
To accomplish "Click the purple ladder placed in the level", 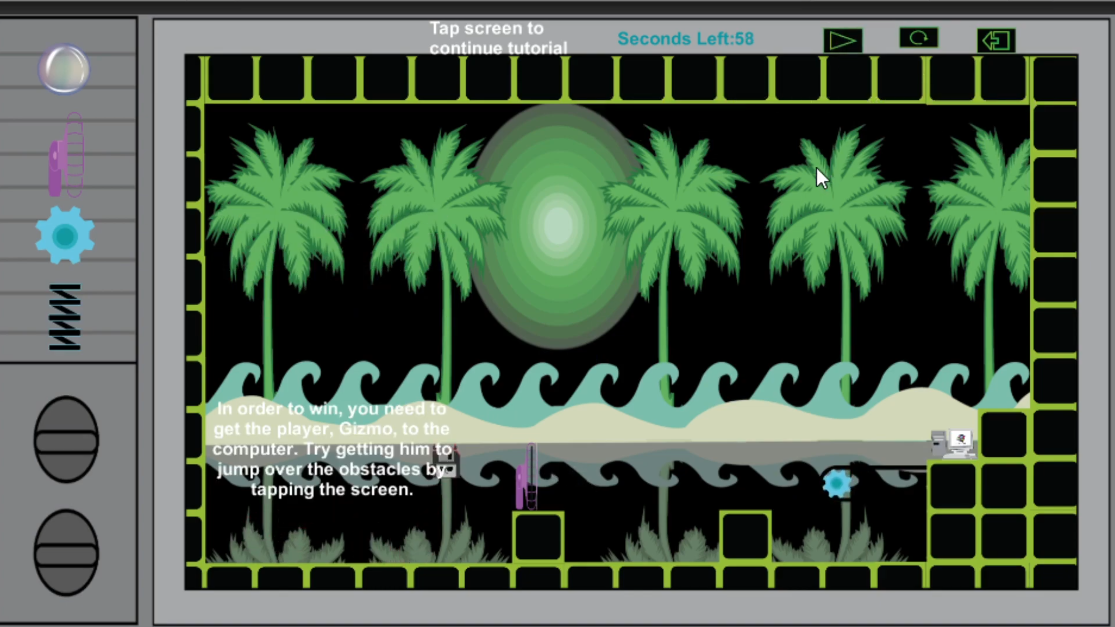I will [x=526, y=477].
